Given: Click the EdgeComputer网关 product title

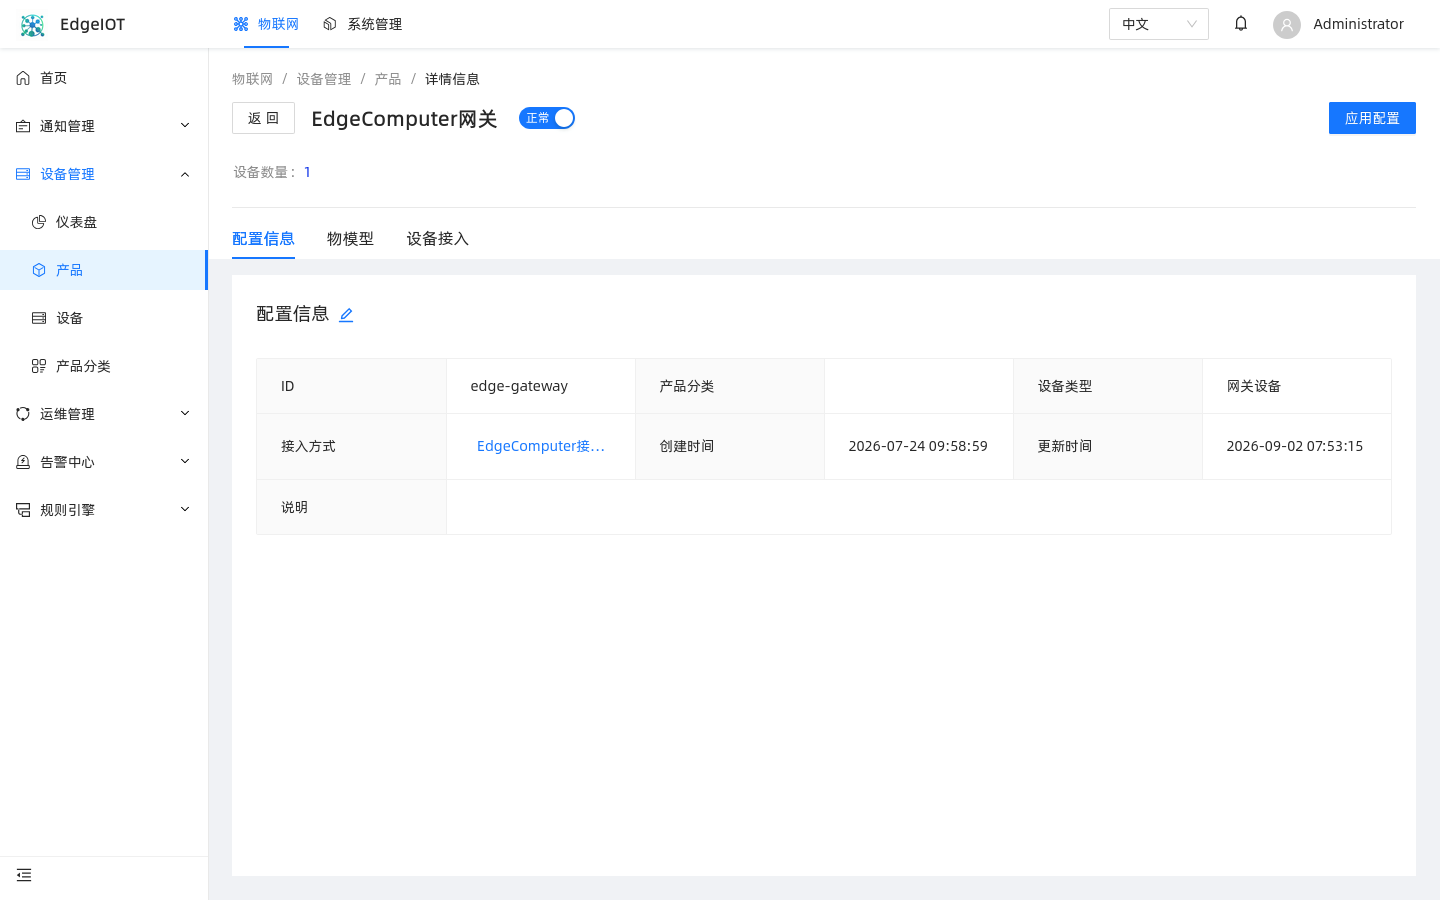Looking at the screenshot, I should (x=404, y=119).
